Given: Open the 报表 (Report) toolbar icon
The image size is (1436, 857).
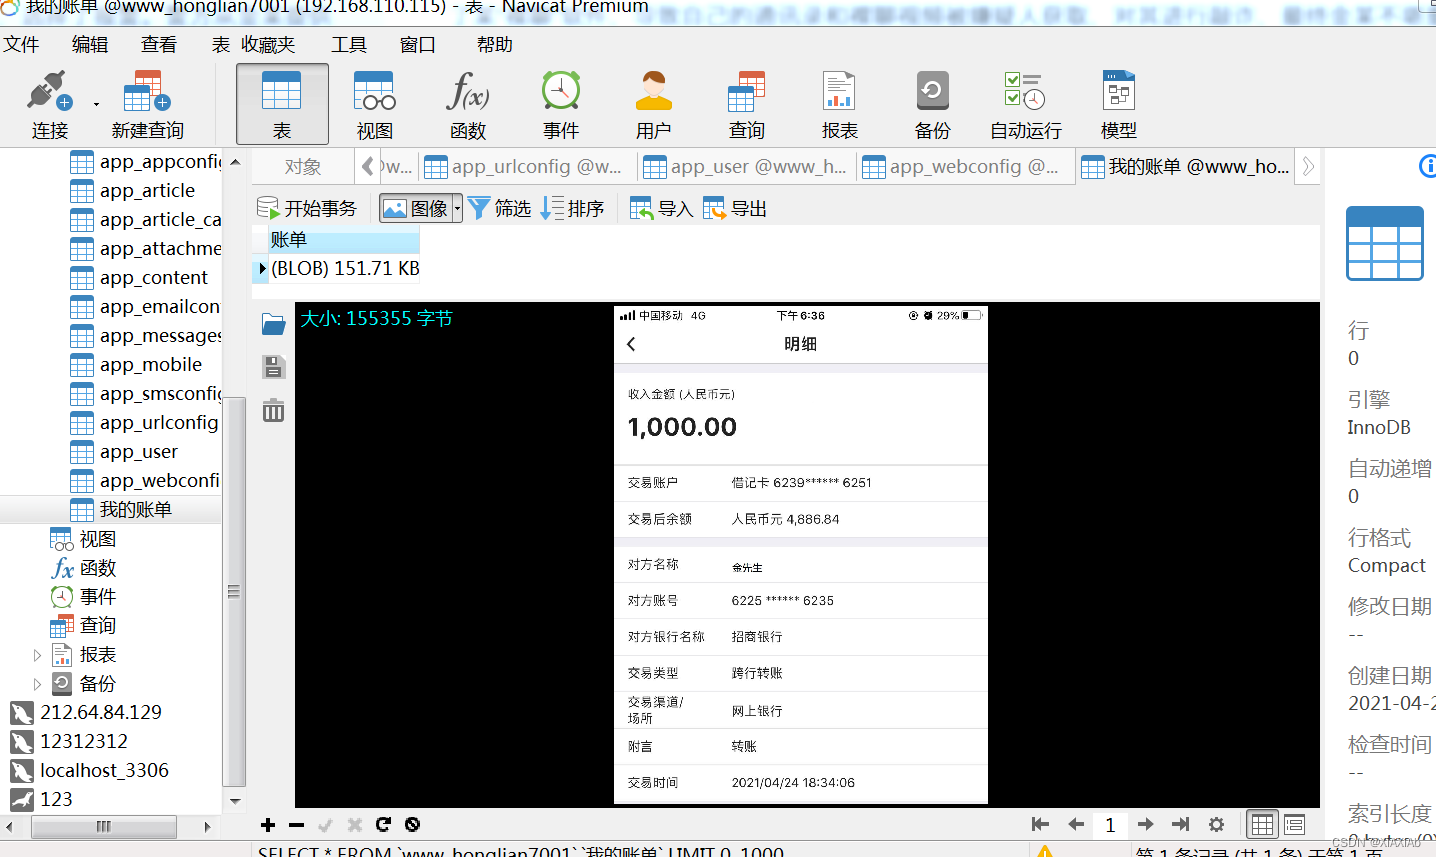Looking at the screenshot, I should click(x=840, y=105).
